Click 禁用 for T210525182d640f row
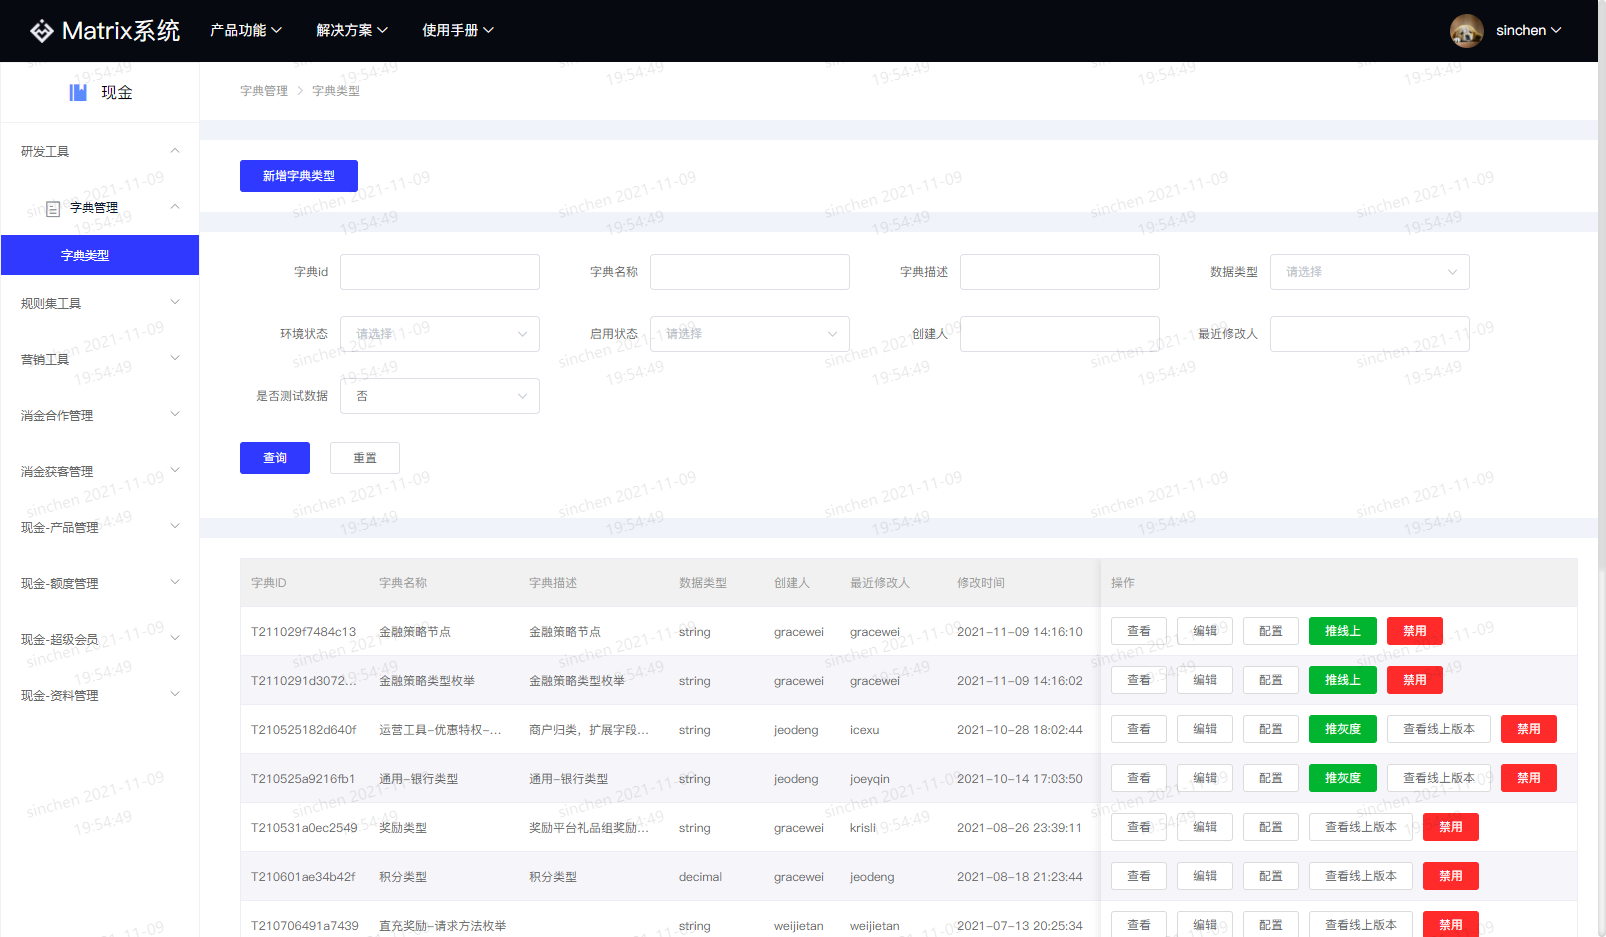The image size is (1606, 937). (x=1529, y=729)
